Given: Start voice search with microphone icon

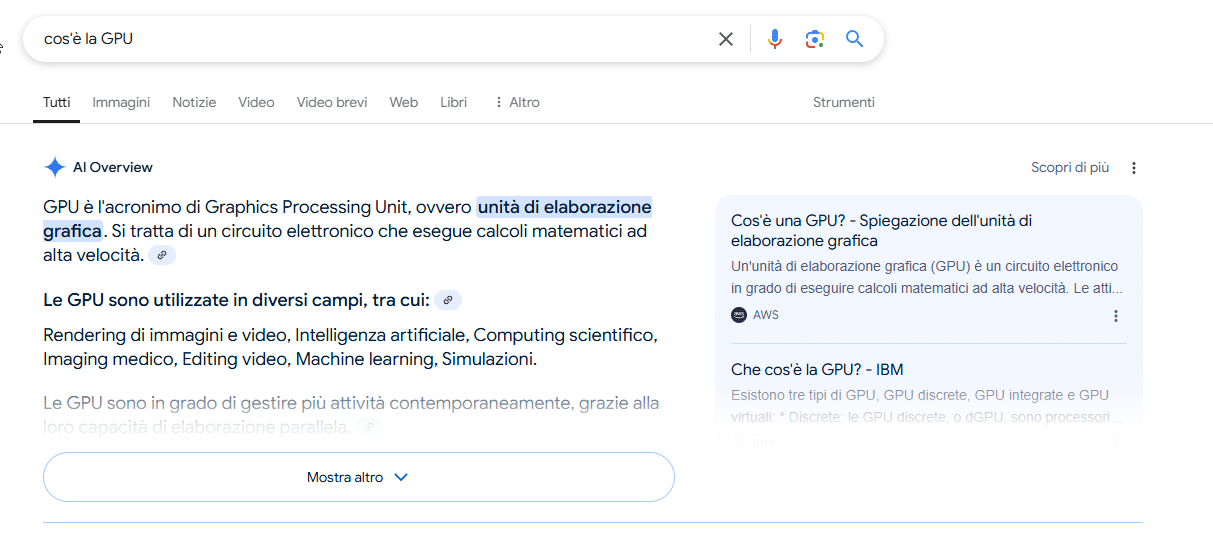Looking at the screenshot, I should [x=775, y=39].
